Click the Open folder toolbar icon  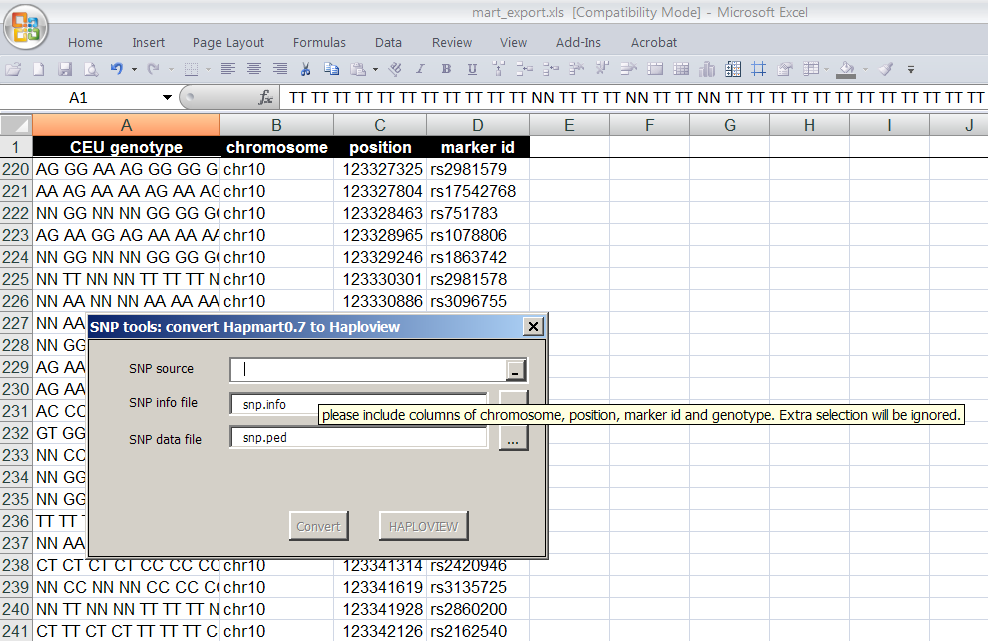pyautogui.click(x=13, y=69)
